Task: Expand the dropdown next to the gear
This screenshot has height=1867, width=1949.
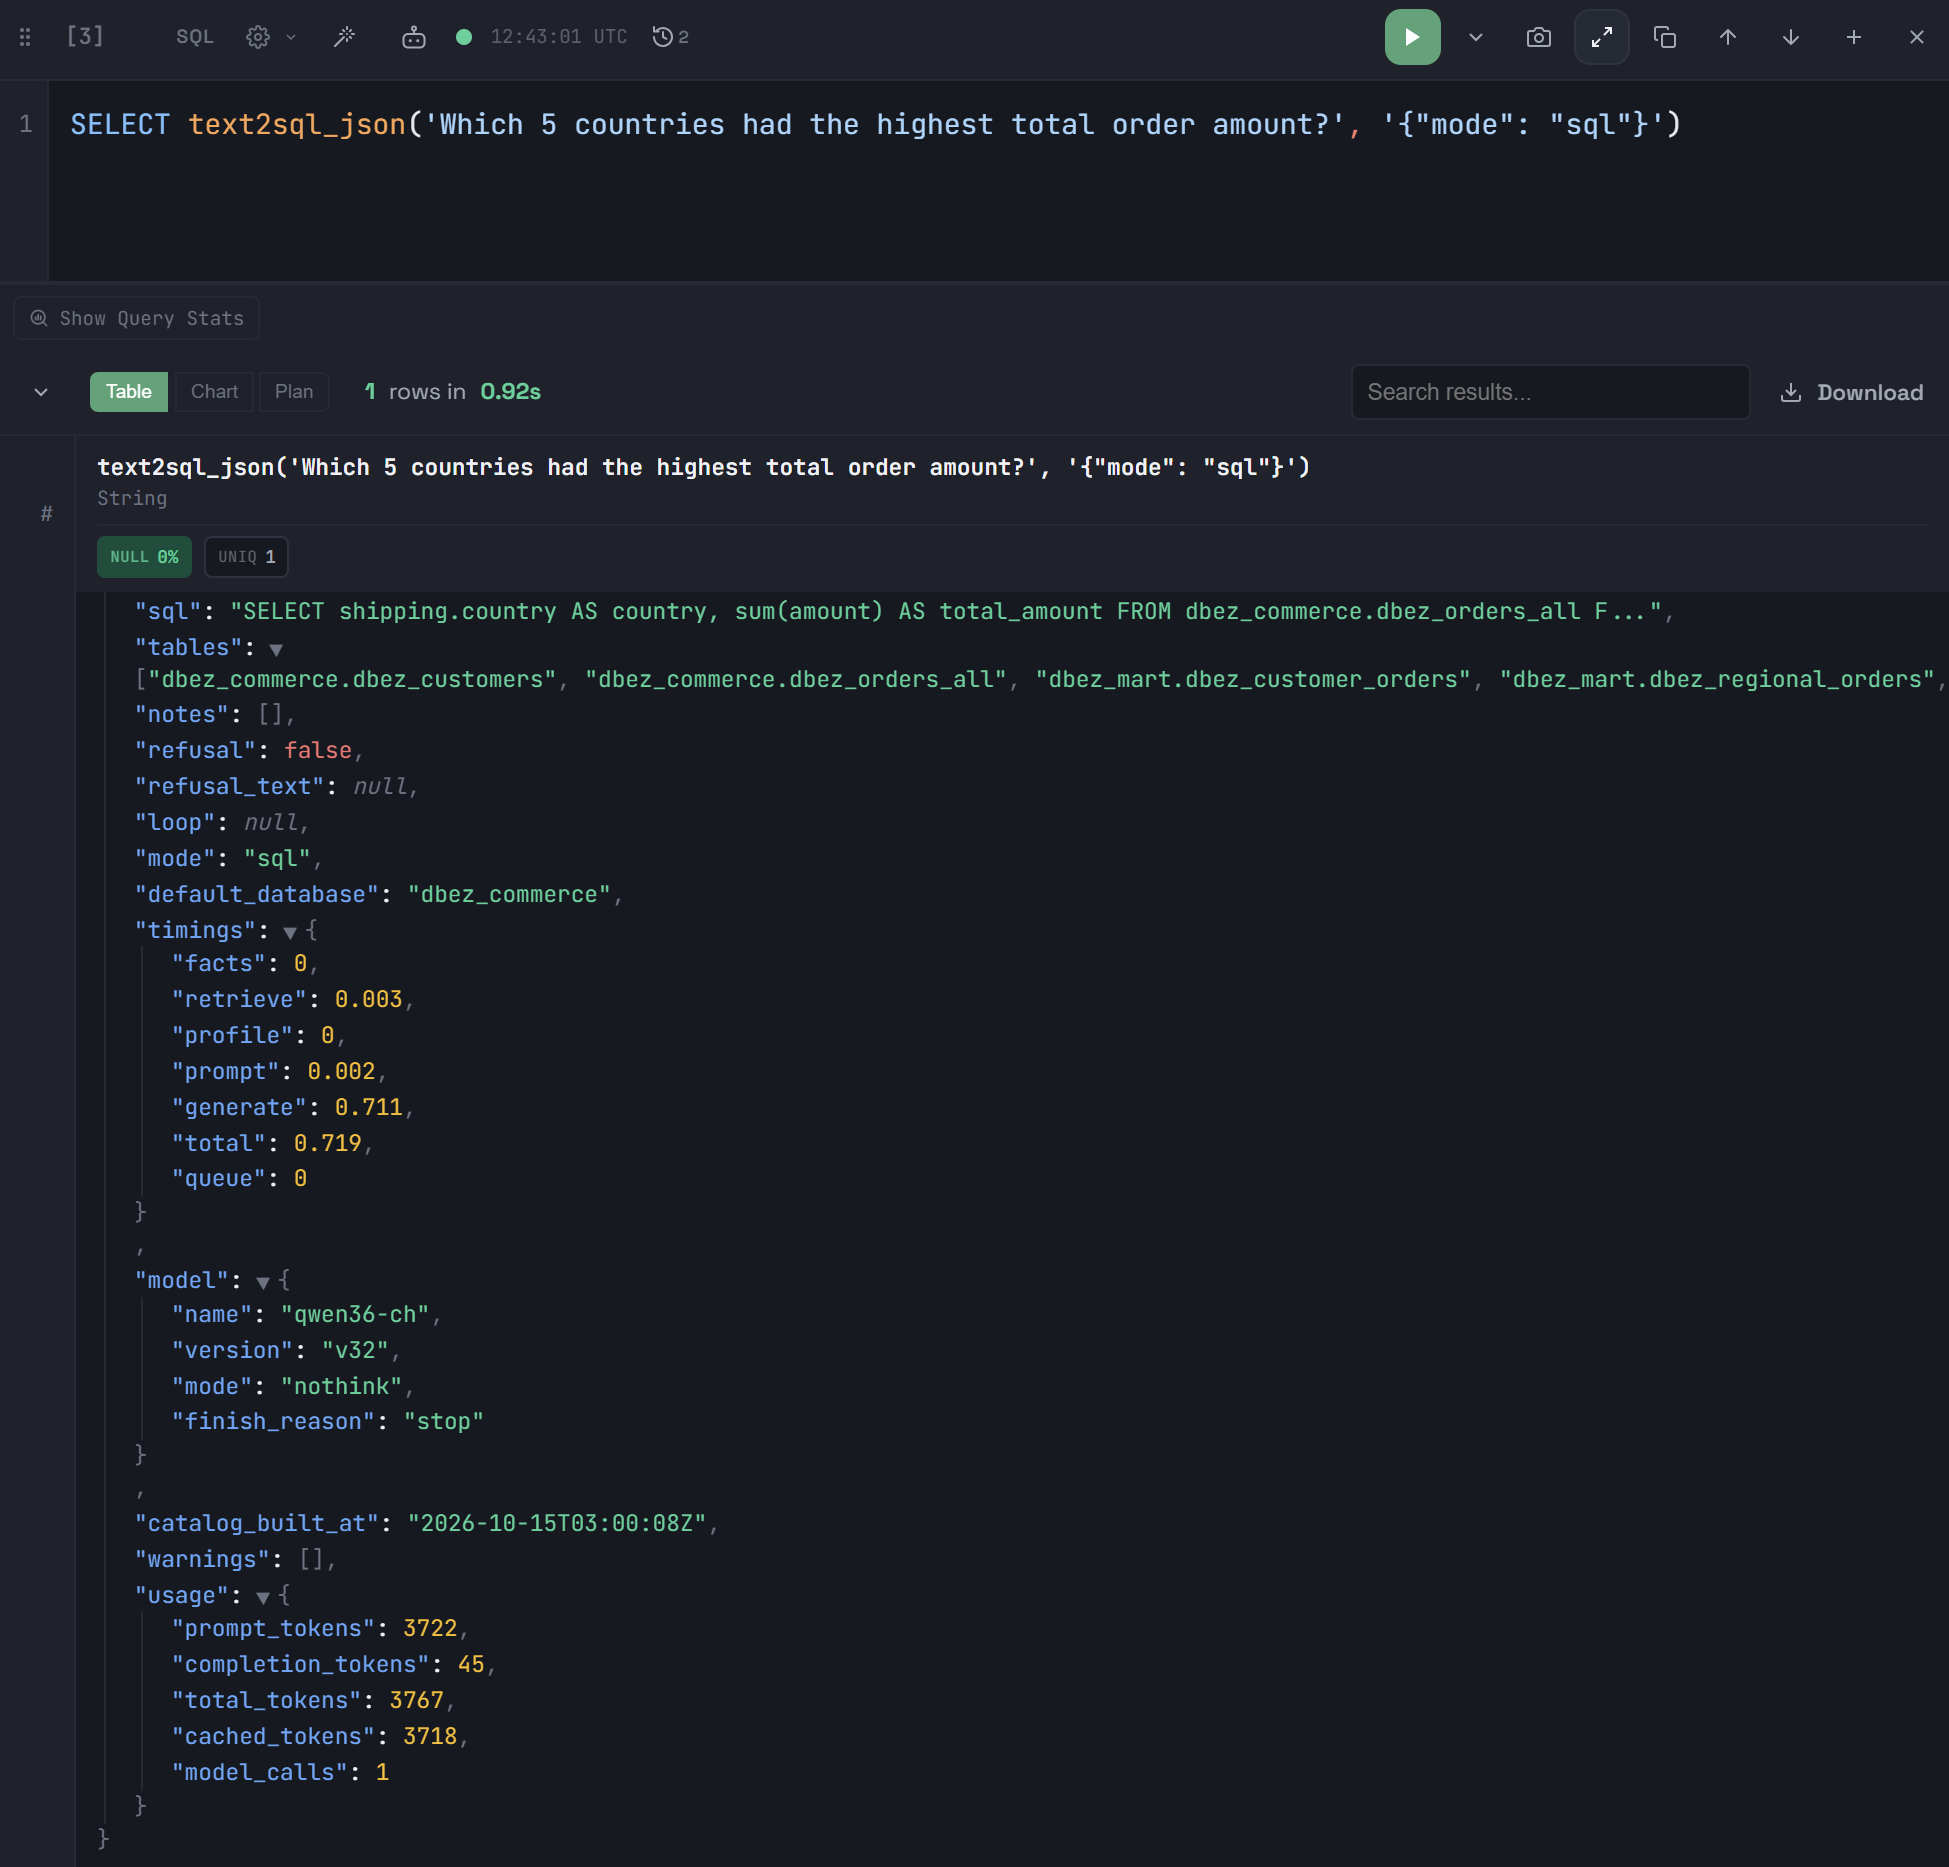Action: [291, 37]
